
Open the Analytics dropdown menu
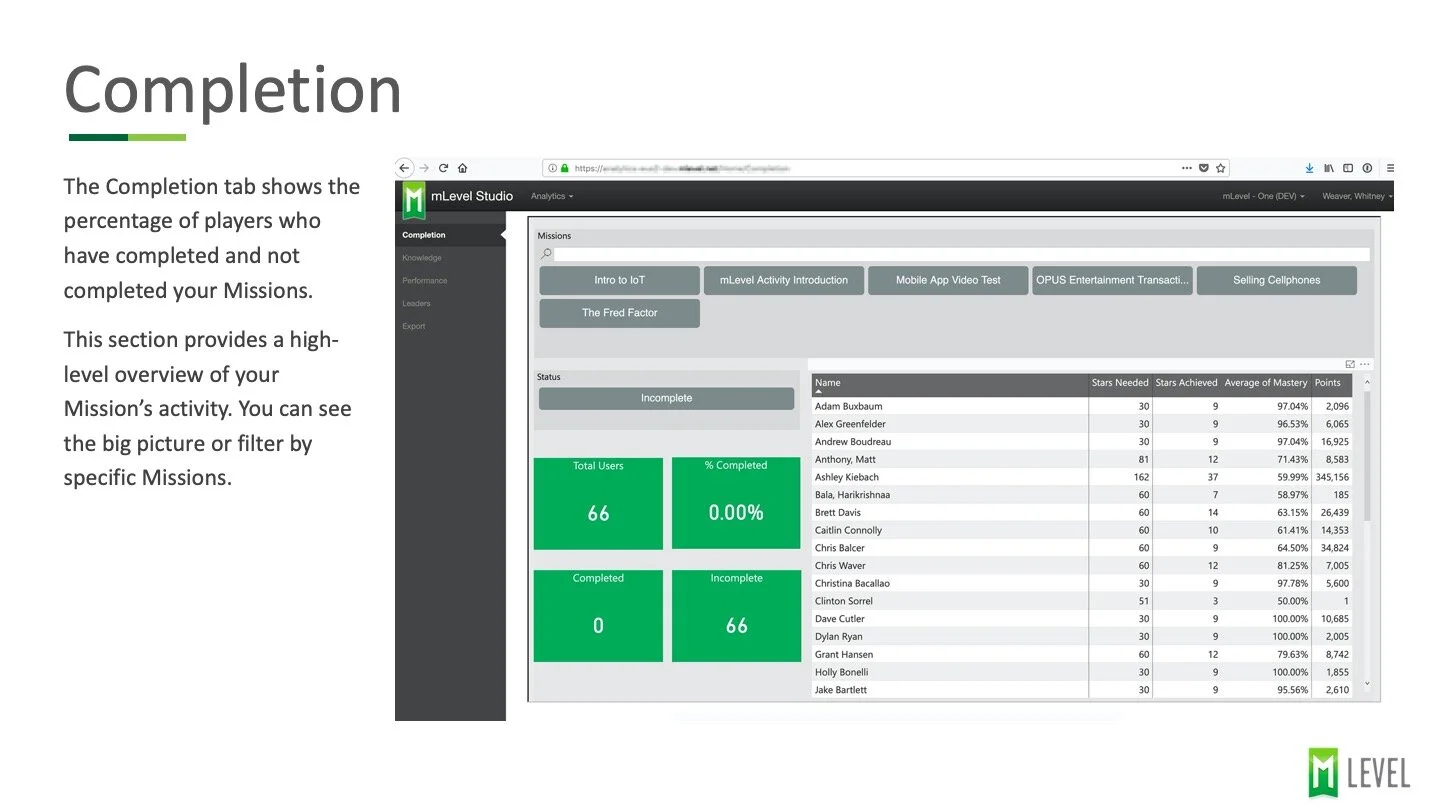tap(552, 196)
